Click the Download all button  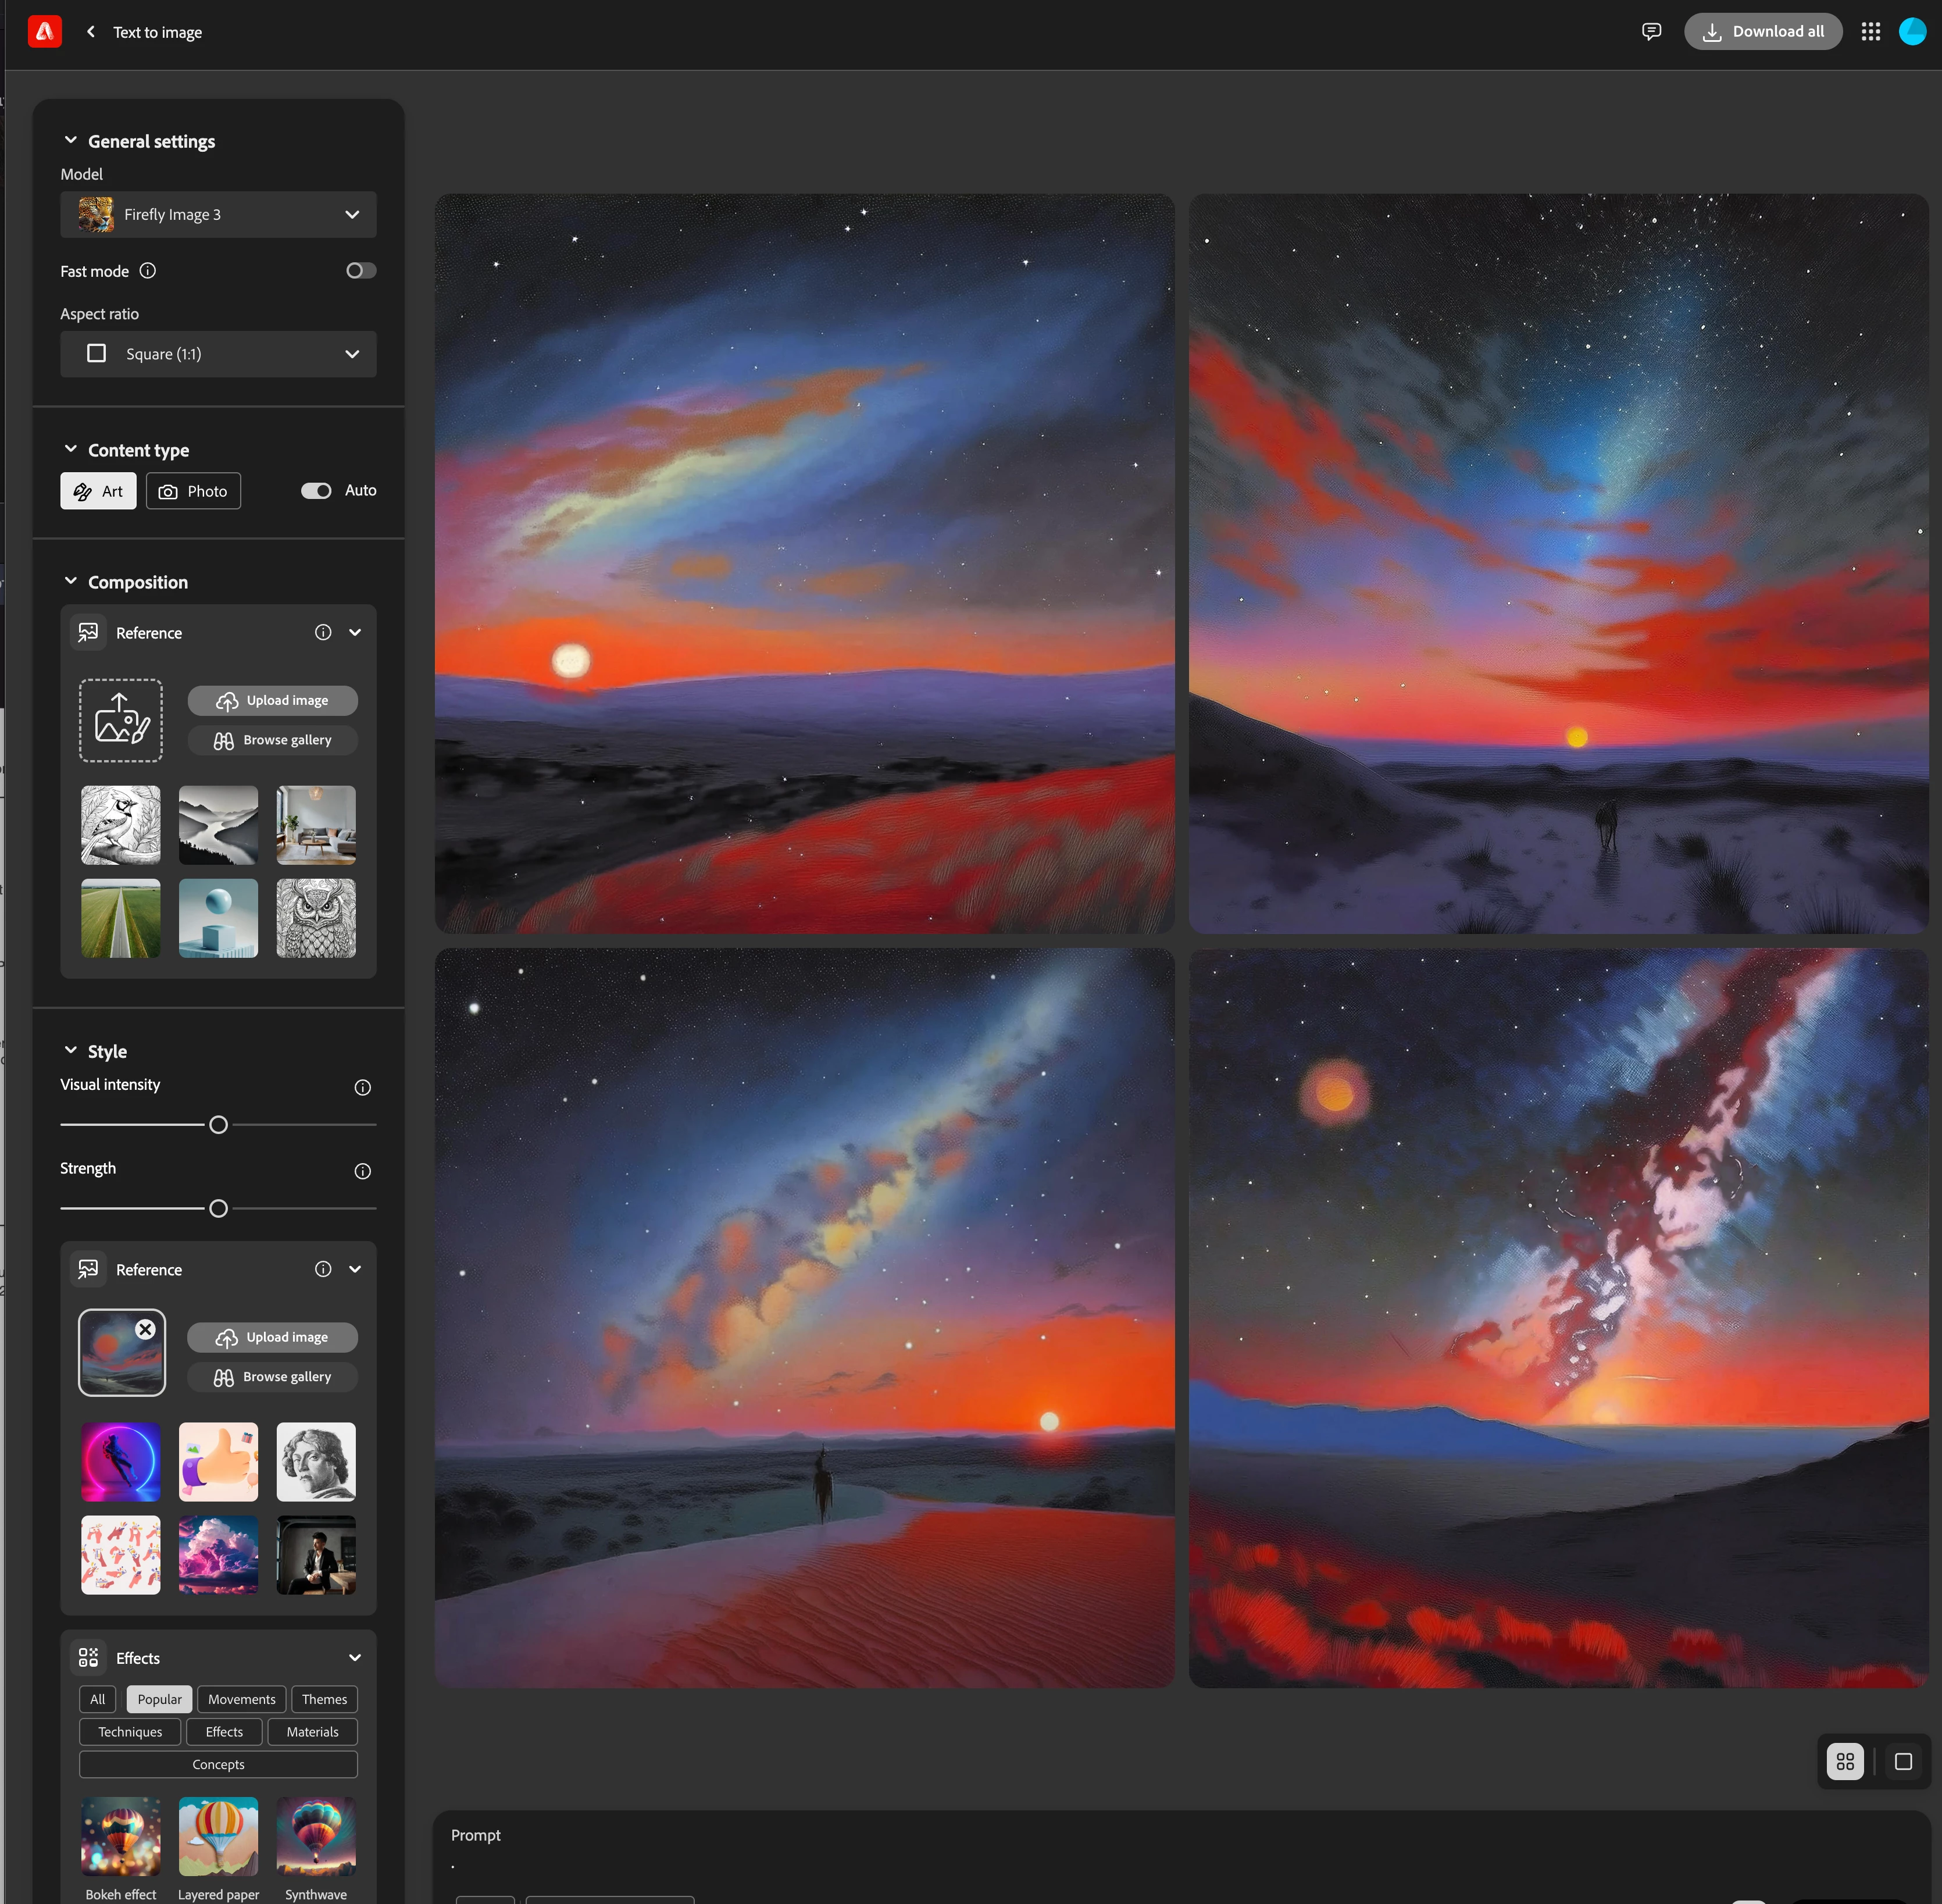[x=1762, y=32]
